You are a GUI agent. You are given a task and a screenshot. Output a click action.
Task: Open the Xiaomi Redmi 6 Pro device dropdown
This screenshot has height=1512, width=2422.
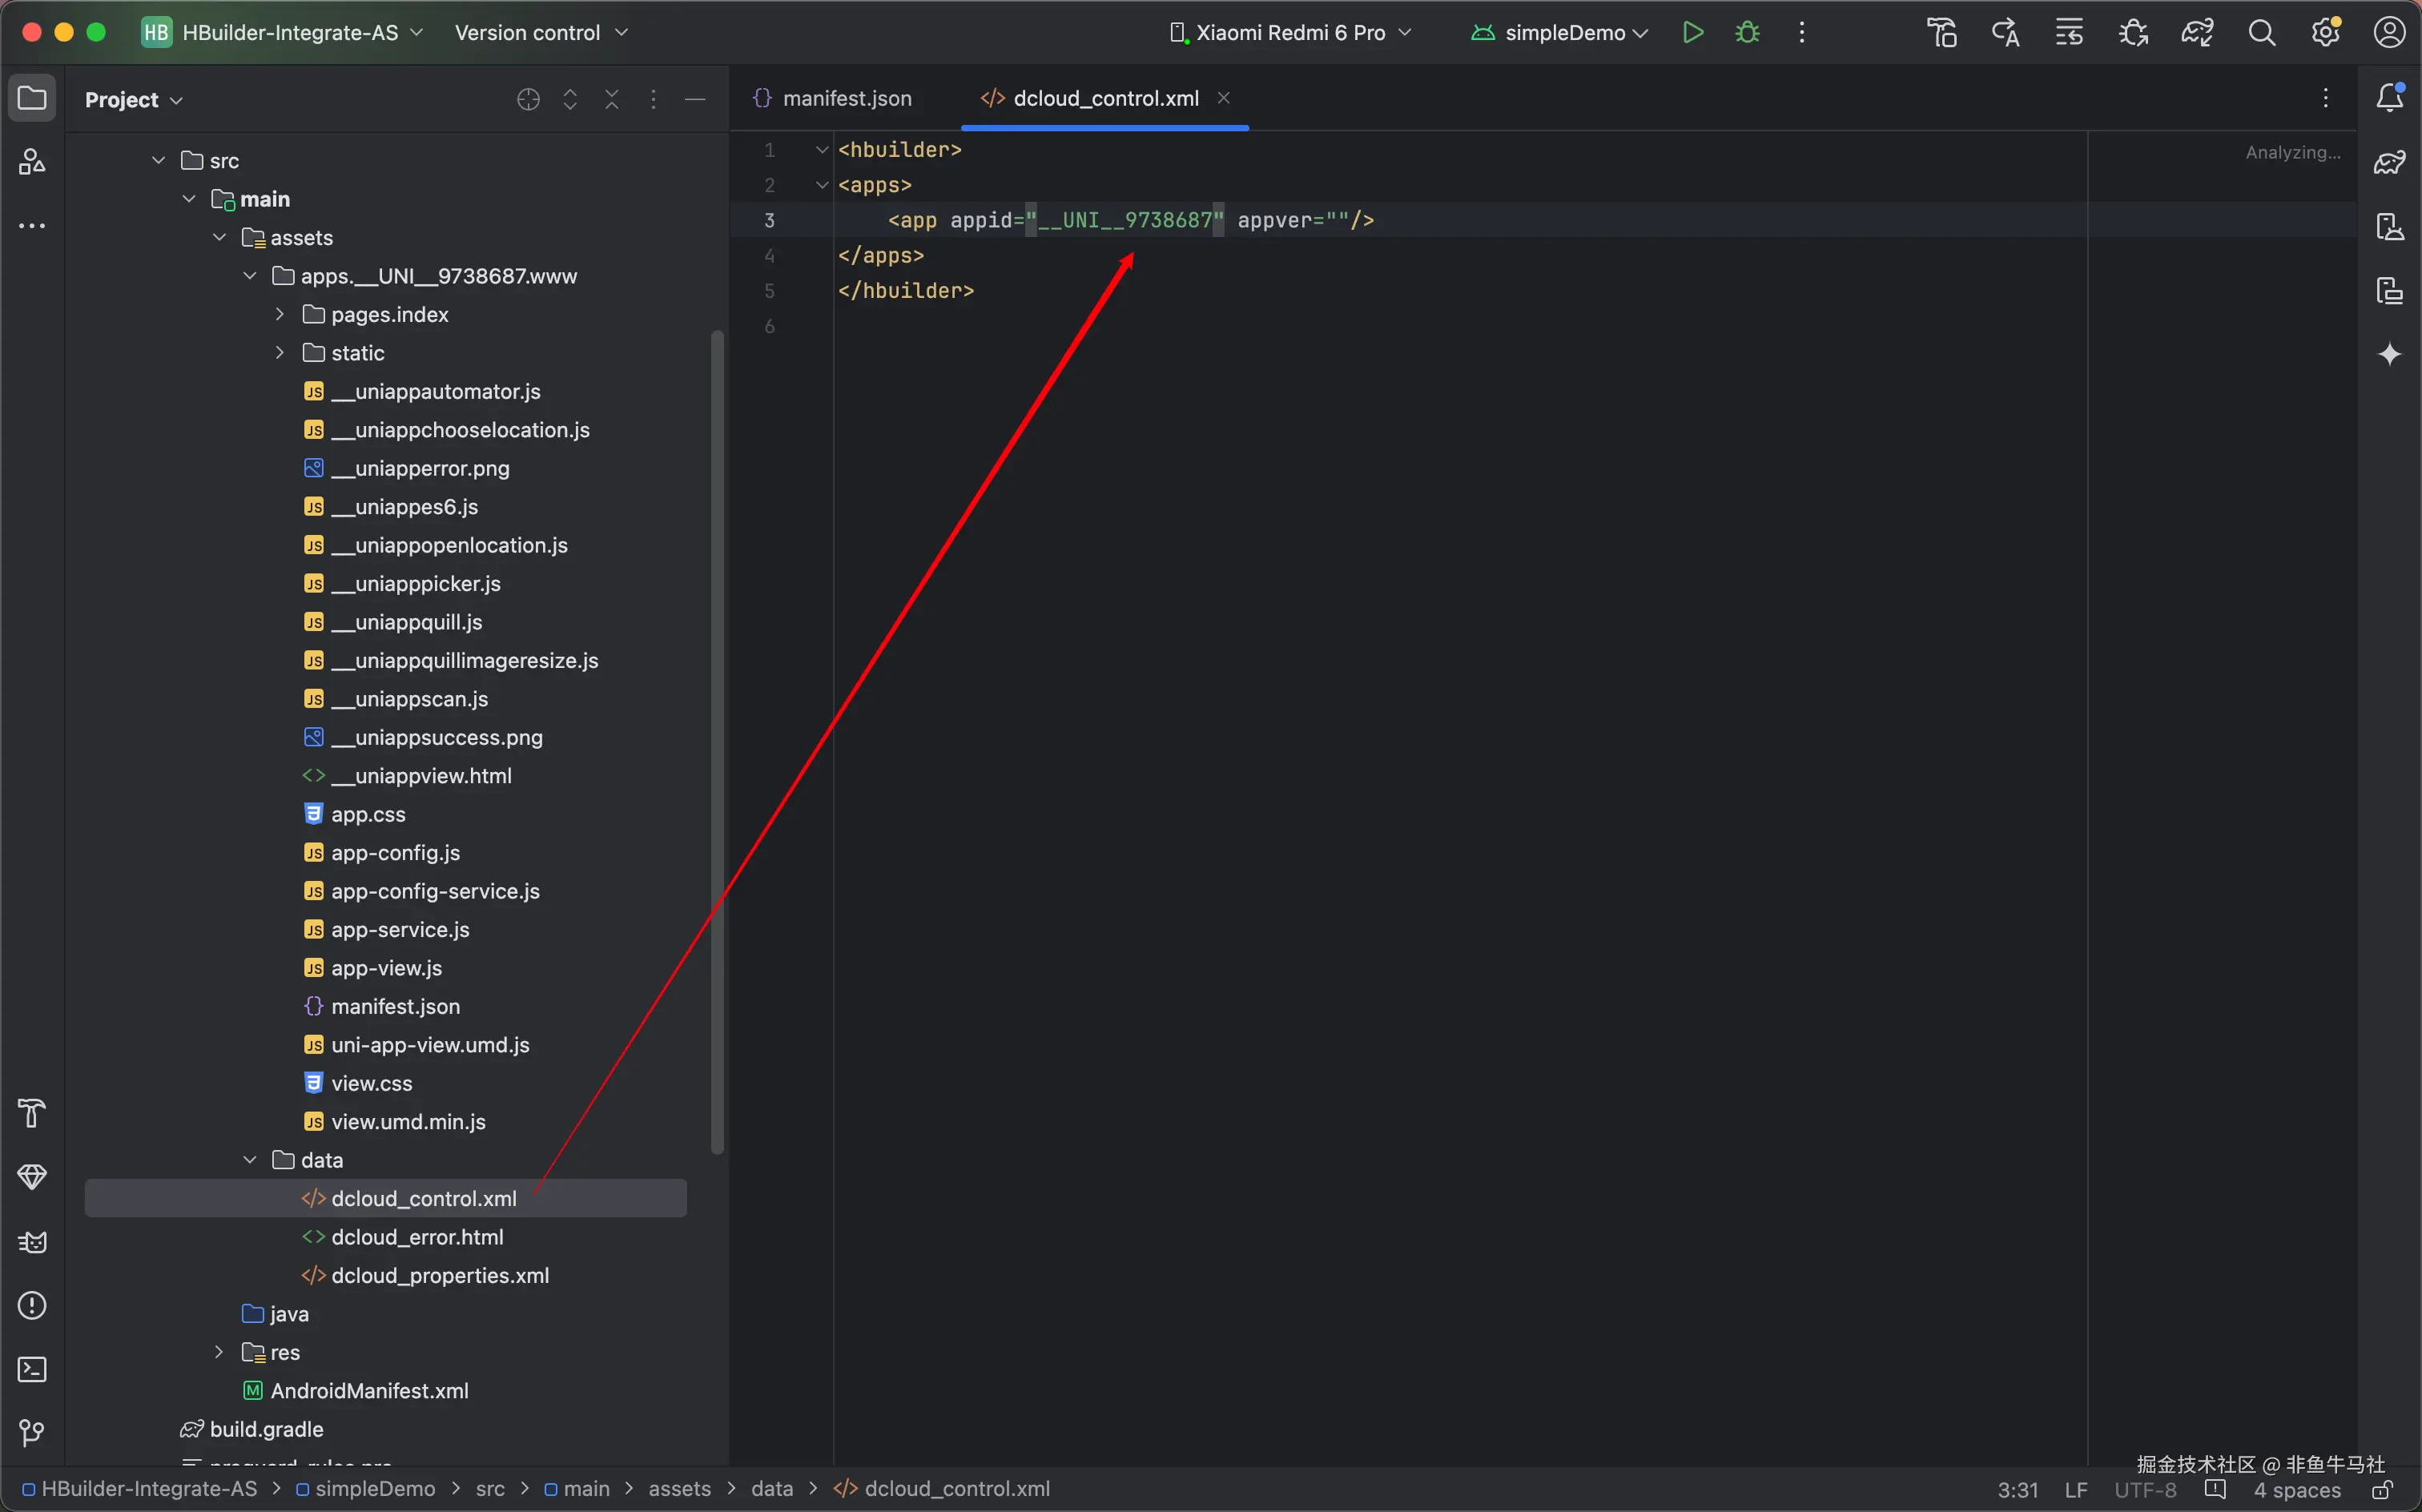[x=1290, y=33]
